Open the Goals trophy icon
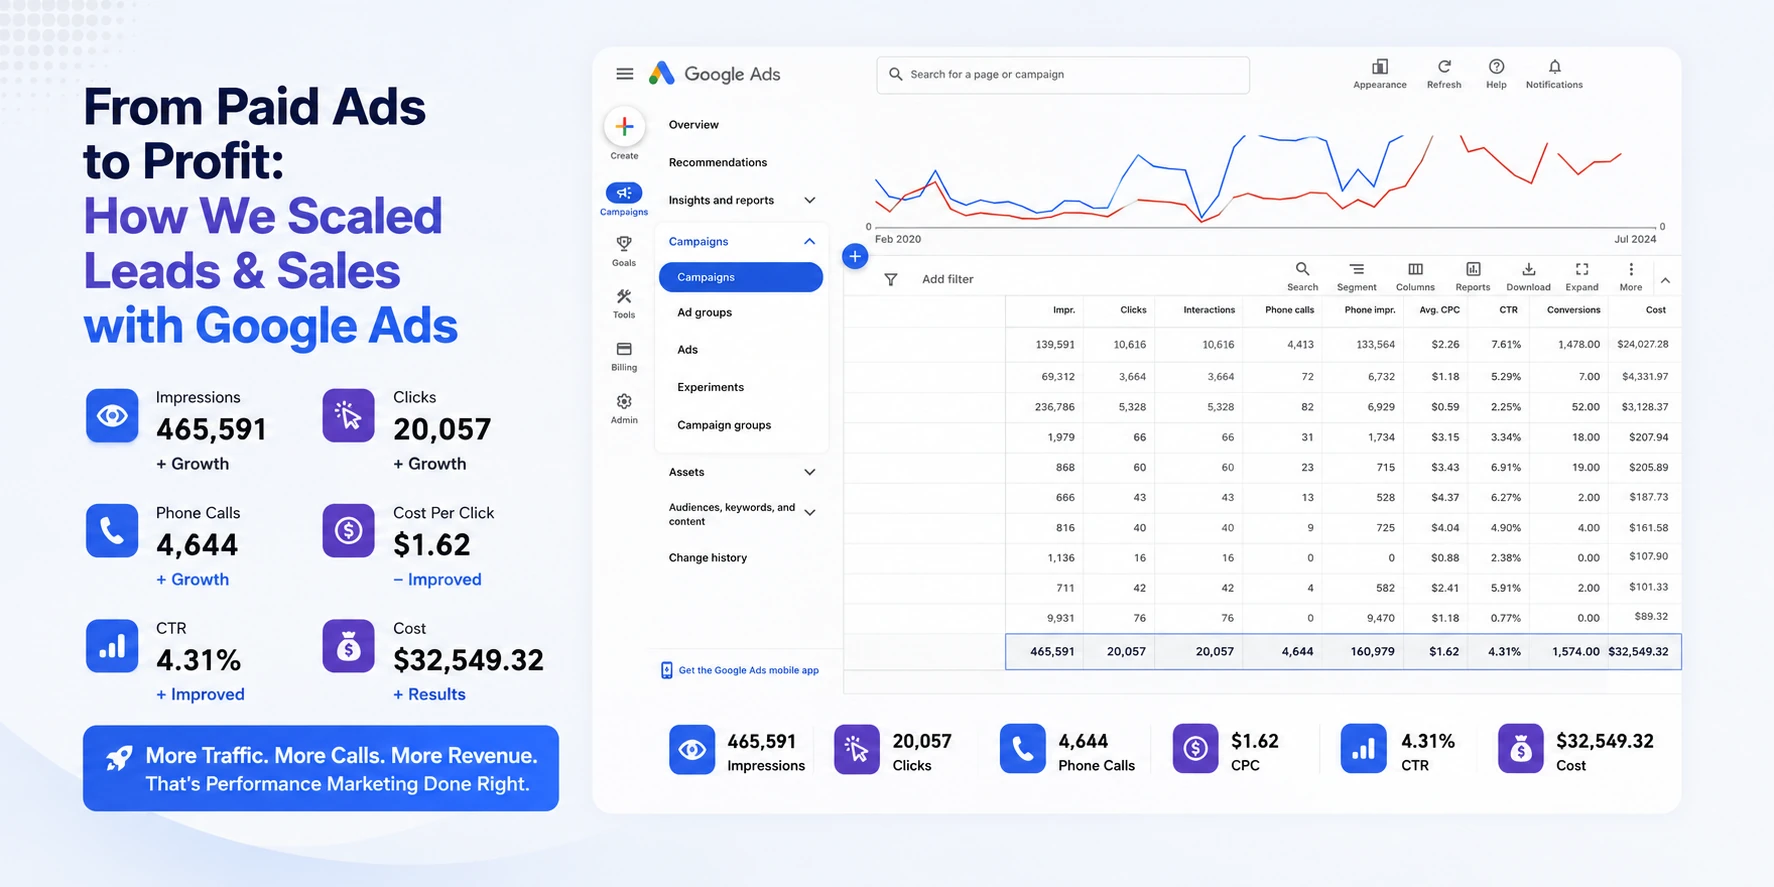Screen dimensions: 1774x887 coord(624,244)
